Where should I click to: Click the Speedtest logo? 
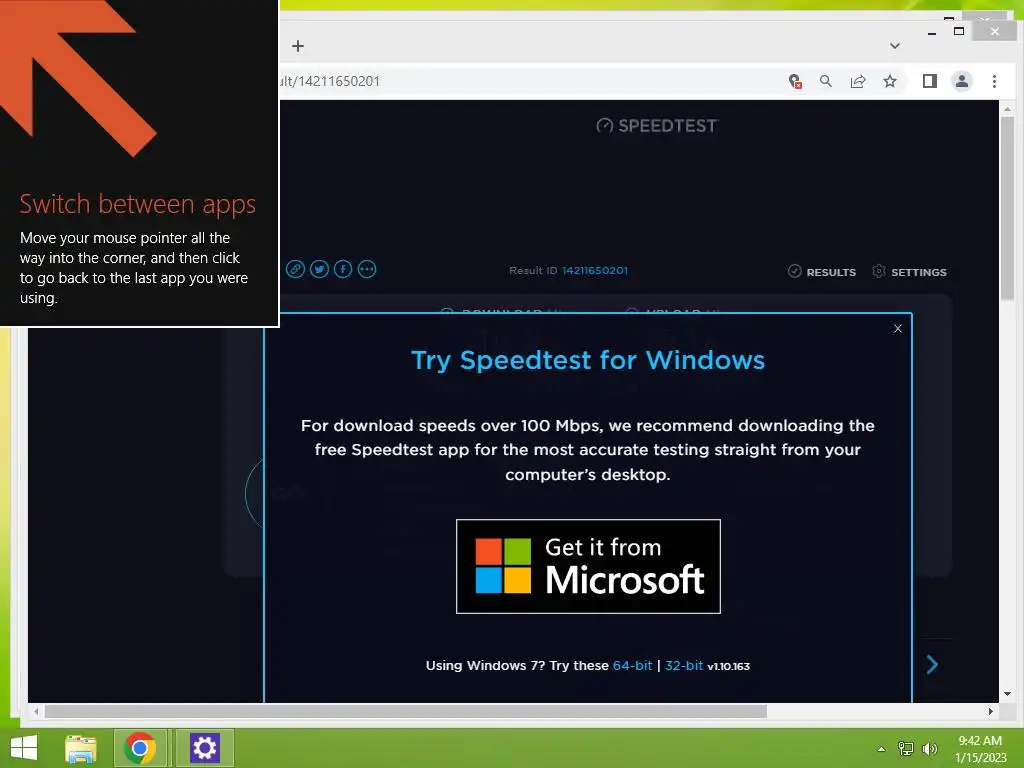coord(657,125)
